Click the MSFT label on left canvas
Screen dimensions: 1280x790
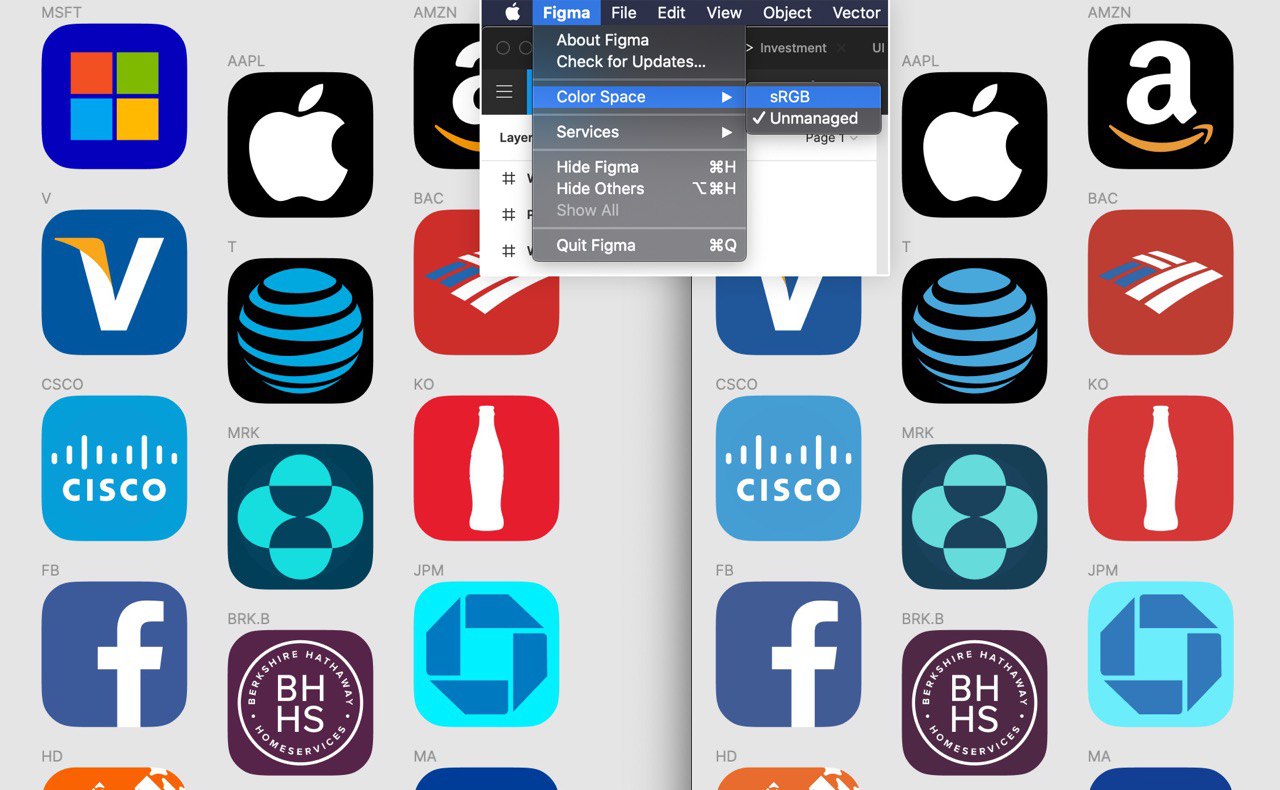coord(62,13)
